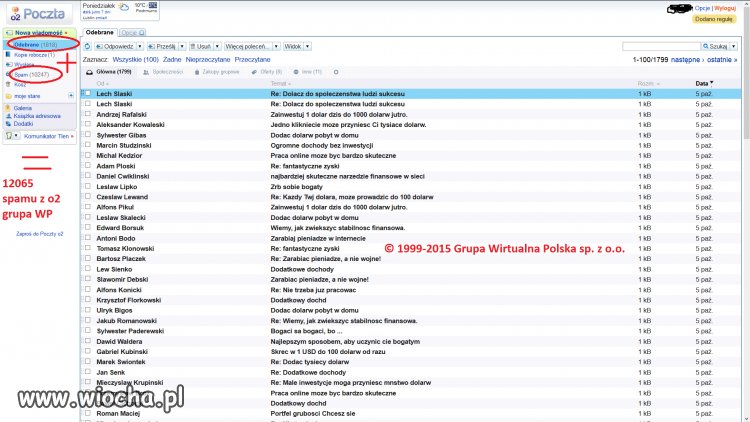Open the Szukaj search options arrow
The image size is (750, 422).
point(733,46)
